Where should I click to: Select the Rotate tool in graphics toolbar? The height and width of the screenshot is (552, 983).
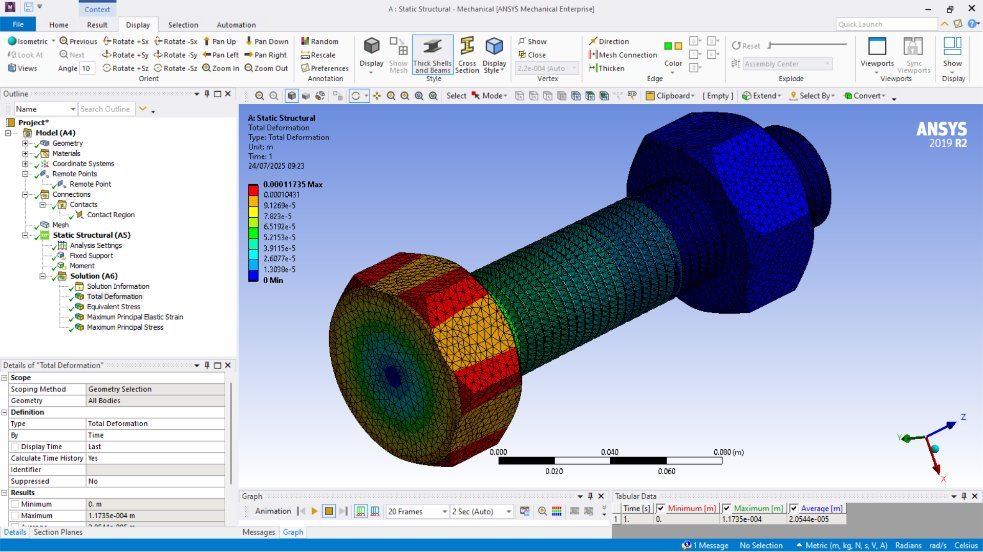point(355,96)
